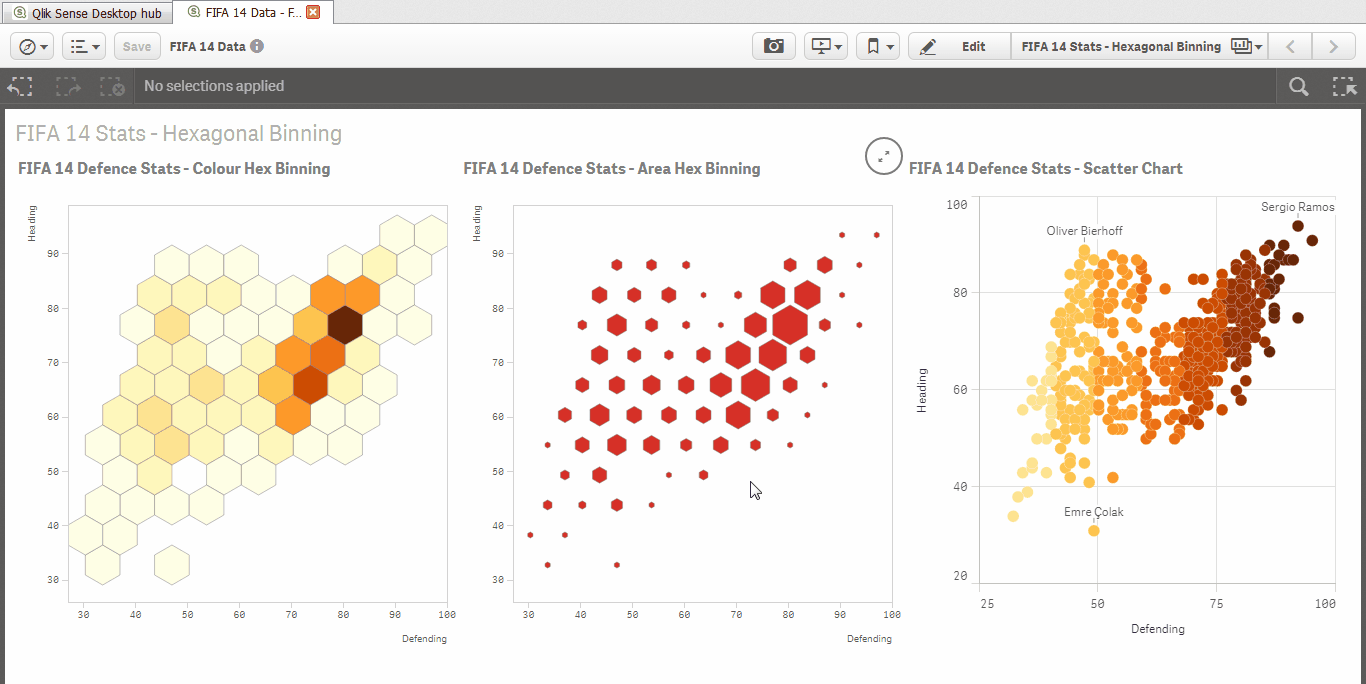
Task: Expand Area Hex Binning chart to fullscreen
Action: click(x=883, y=155)
